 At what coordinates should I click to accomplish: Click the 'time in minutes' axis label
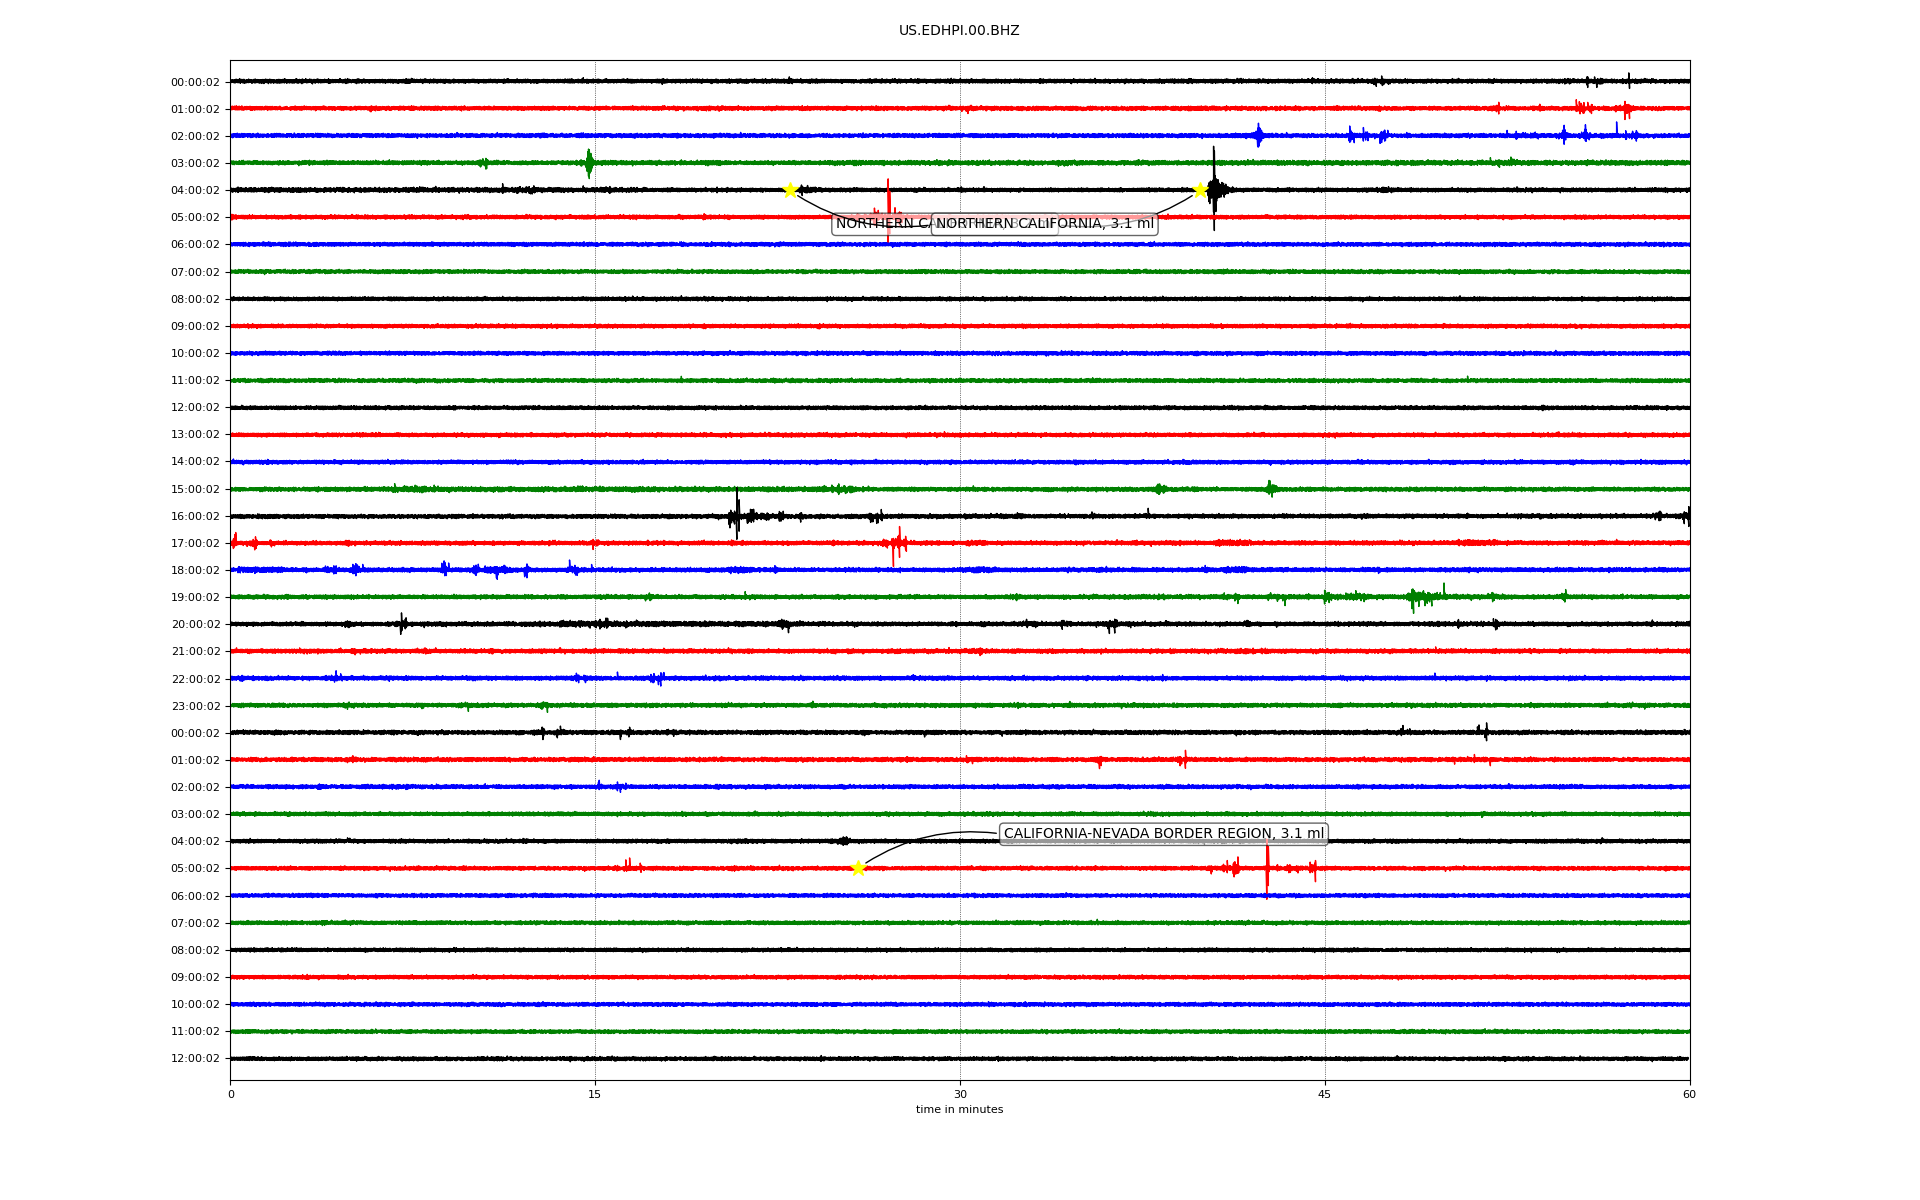pyautogui.click(x=959, y=1109)
